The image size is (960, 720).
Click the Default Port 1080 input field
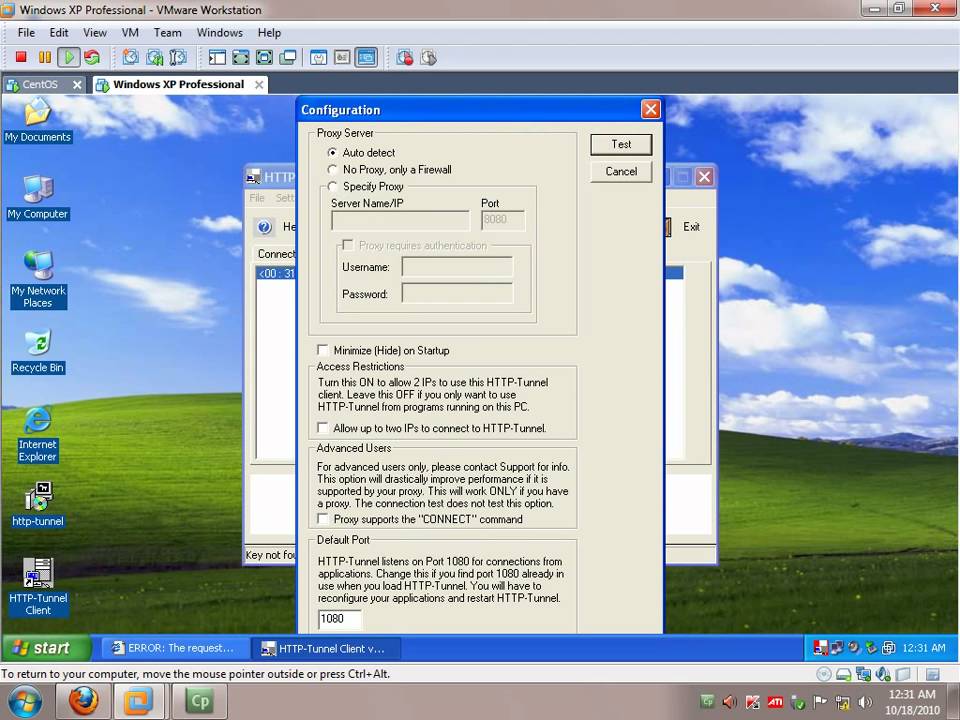point(339,619)
